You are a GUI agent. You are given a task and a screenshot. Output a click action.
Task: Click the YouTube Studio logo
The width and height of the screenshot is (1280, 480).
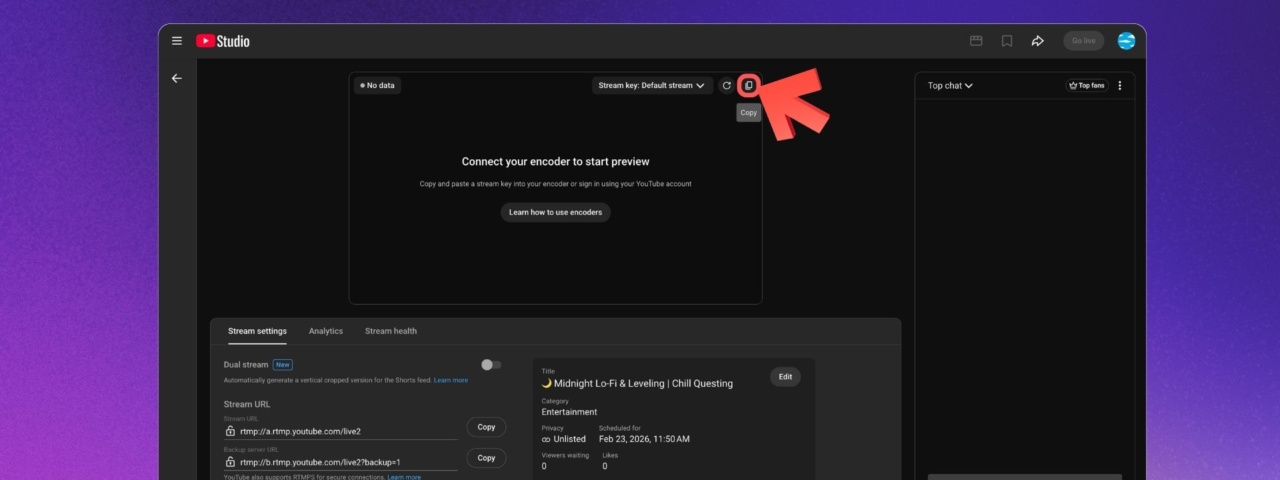[x=223, y=41]
